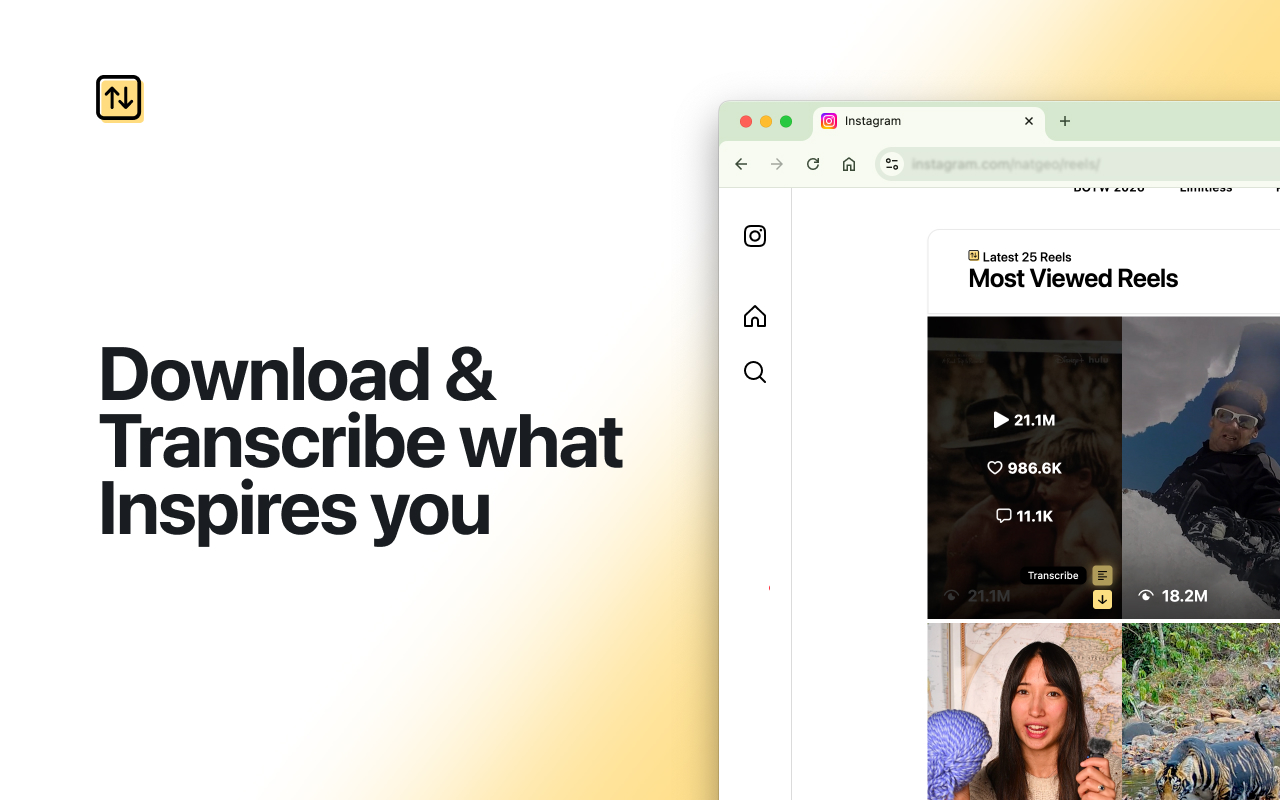
Task: Click the downloader extension logo top-left
Action: click(119, 97)
